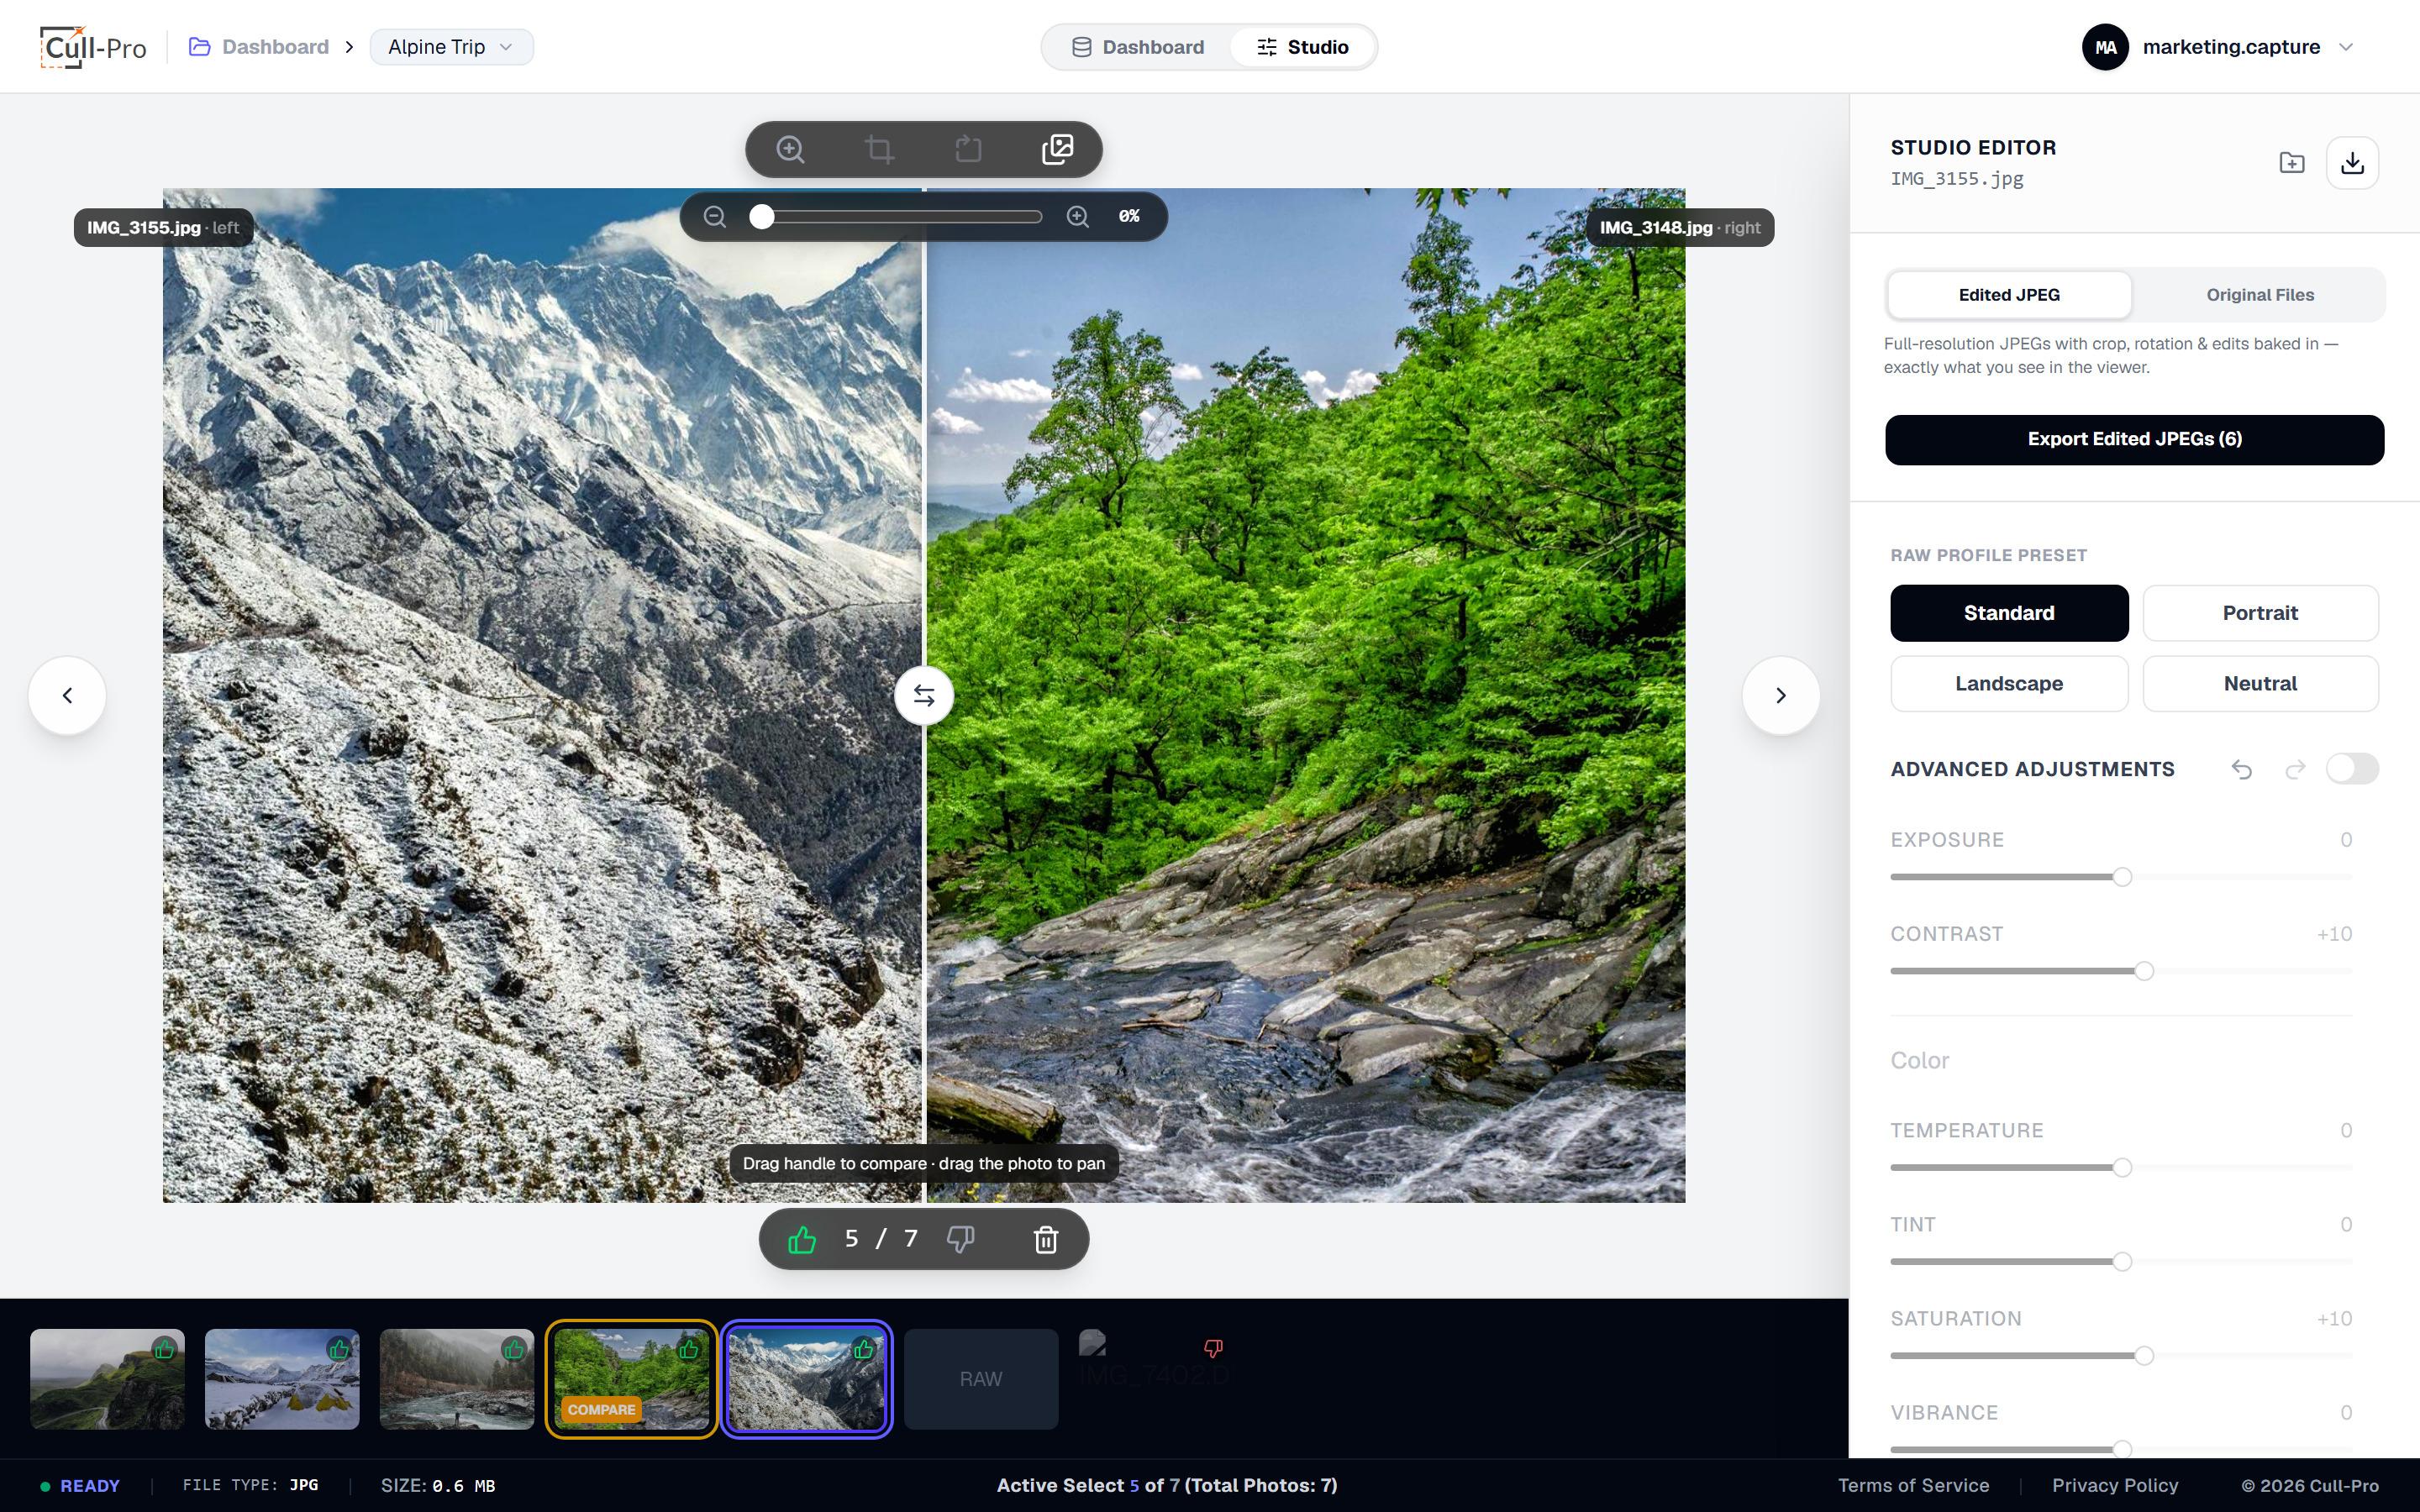Select the green hills thumbnail in filmstrip
This screenshot has width=2420, height=1512.
107,1379
